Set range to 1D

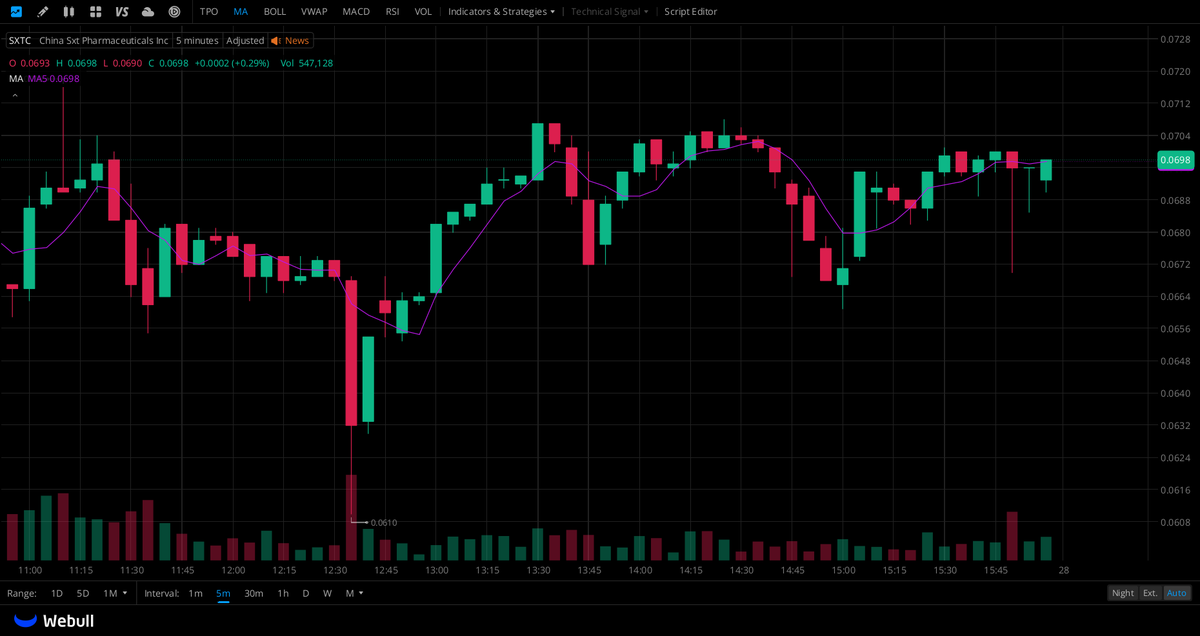(x=57, y=593)
